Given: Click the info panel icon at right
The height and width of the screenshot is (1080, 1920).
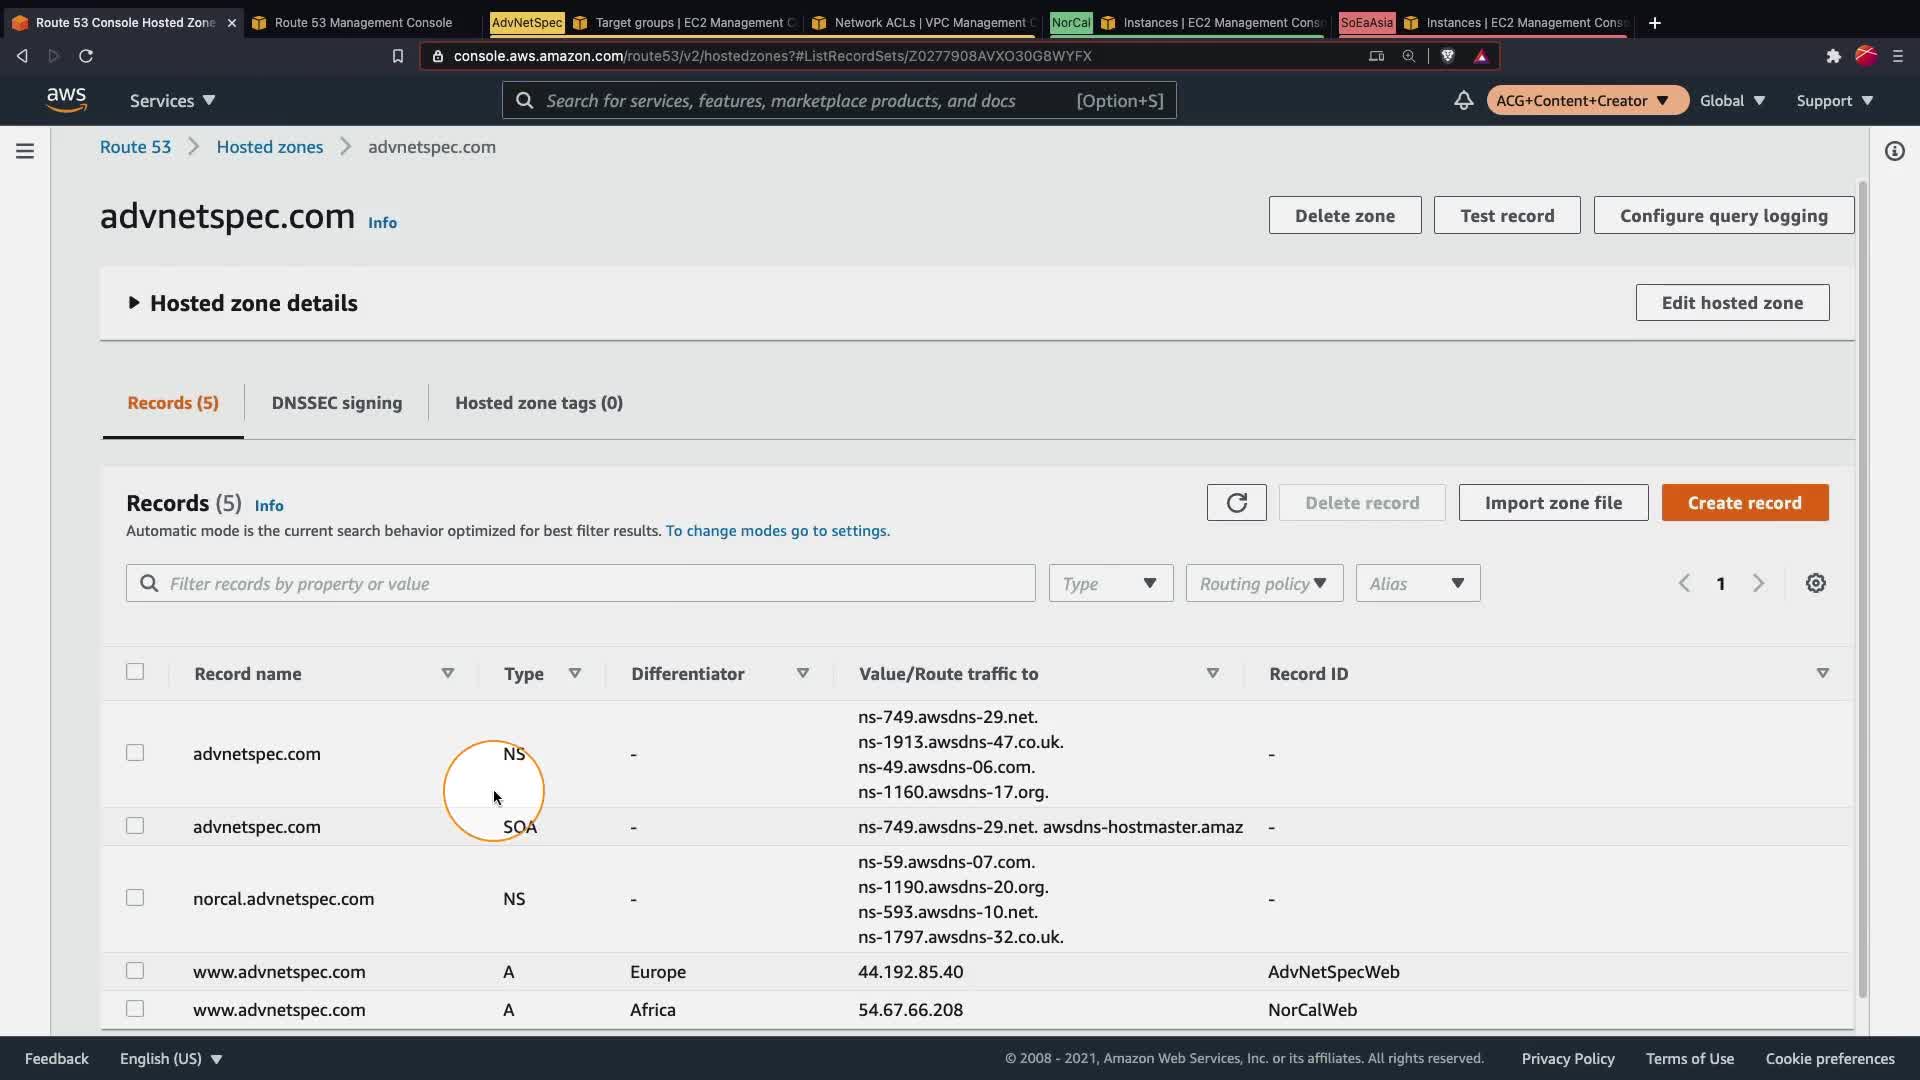Looking at the screenshot, I should (x=1894, y=151).
